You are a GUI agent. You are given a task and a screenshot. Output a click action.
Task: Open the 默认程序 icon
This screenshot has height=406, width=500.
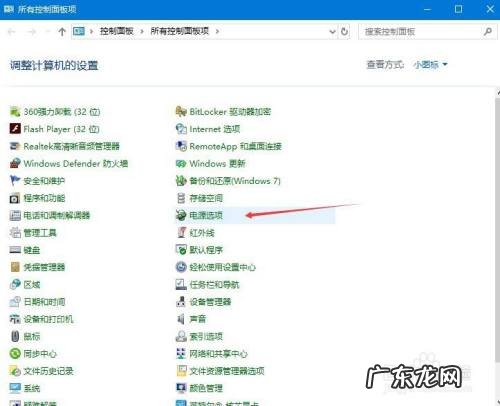[181, 250]
